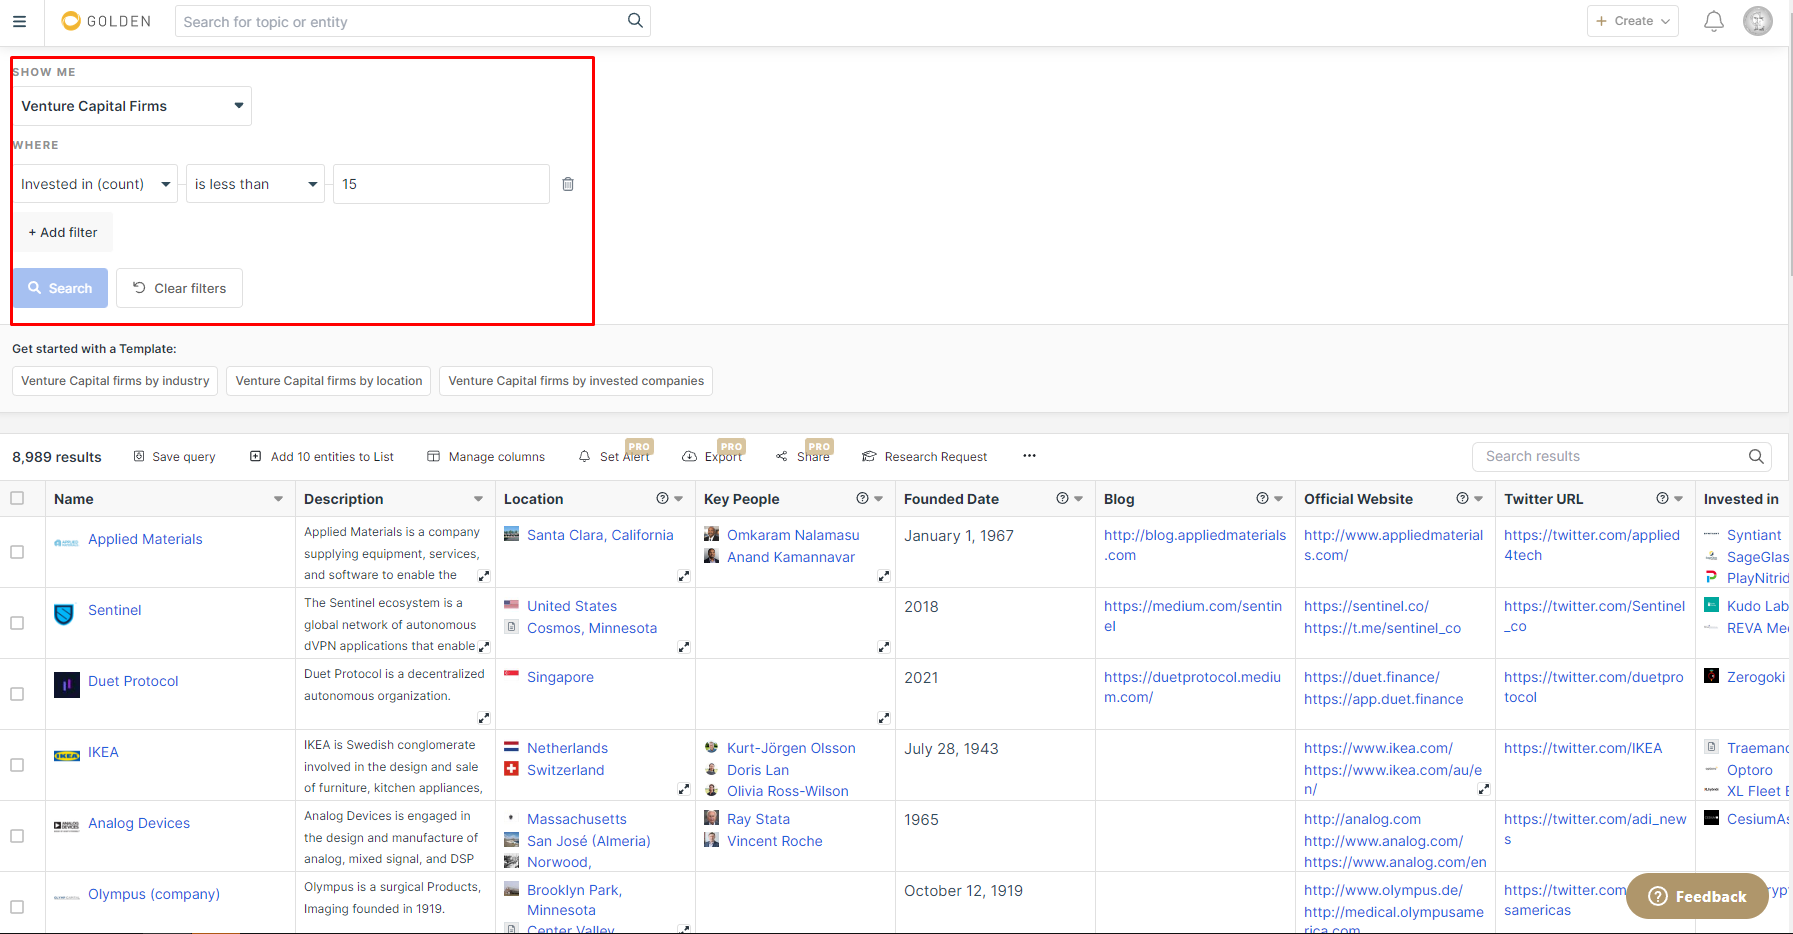Image resolution: width=1793 pixels, height=934 pixels.
Task: Expand the Sentinel location cell
Action: pyautogui.click(x=684, y=647)
